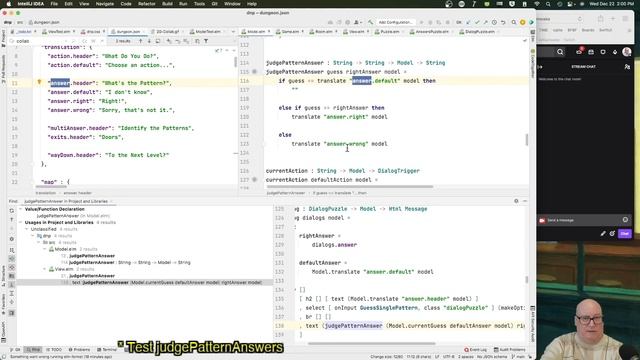Toggle words option in find bar

click(x=93, y=41)
